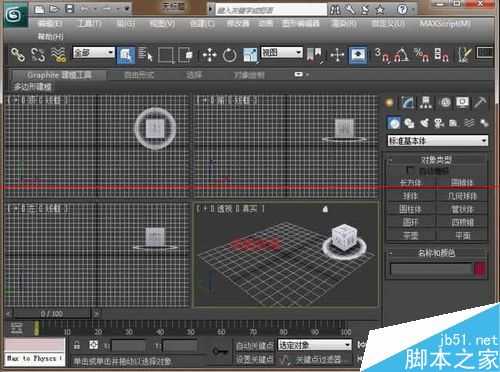Viewport: 500px width, 372px height.
Task: Select the Geometry category icon
Action: coord(394,123)
